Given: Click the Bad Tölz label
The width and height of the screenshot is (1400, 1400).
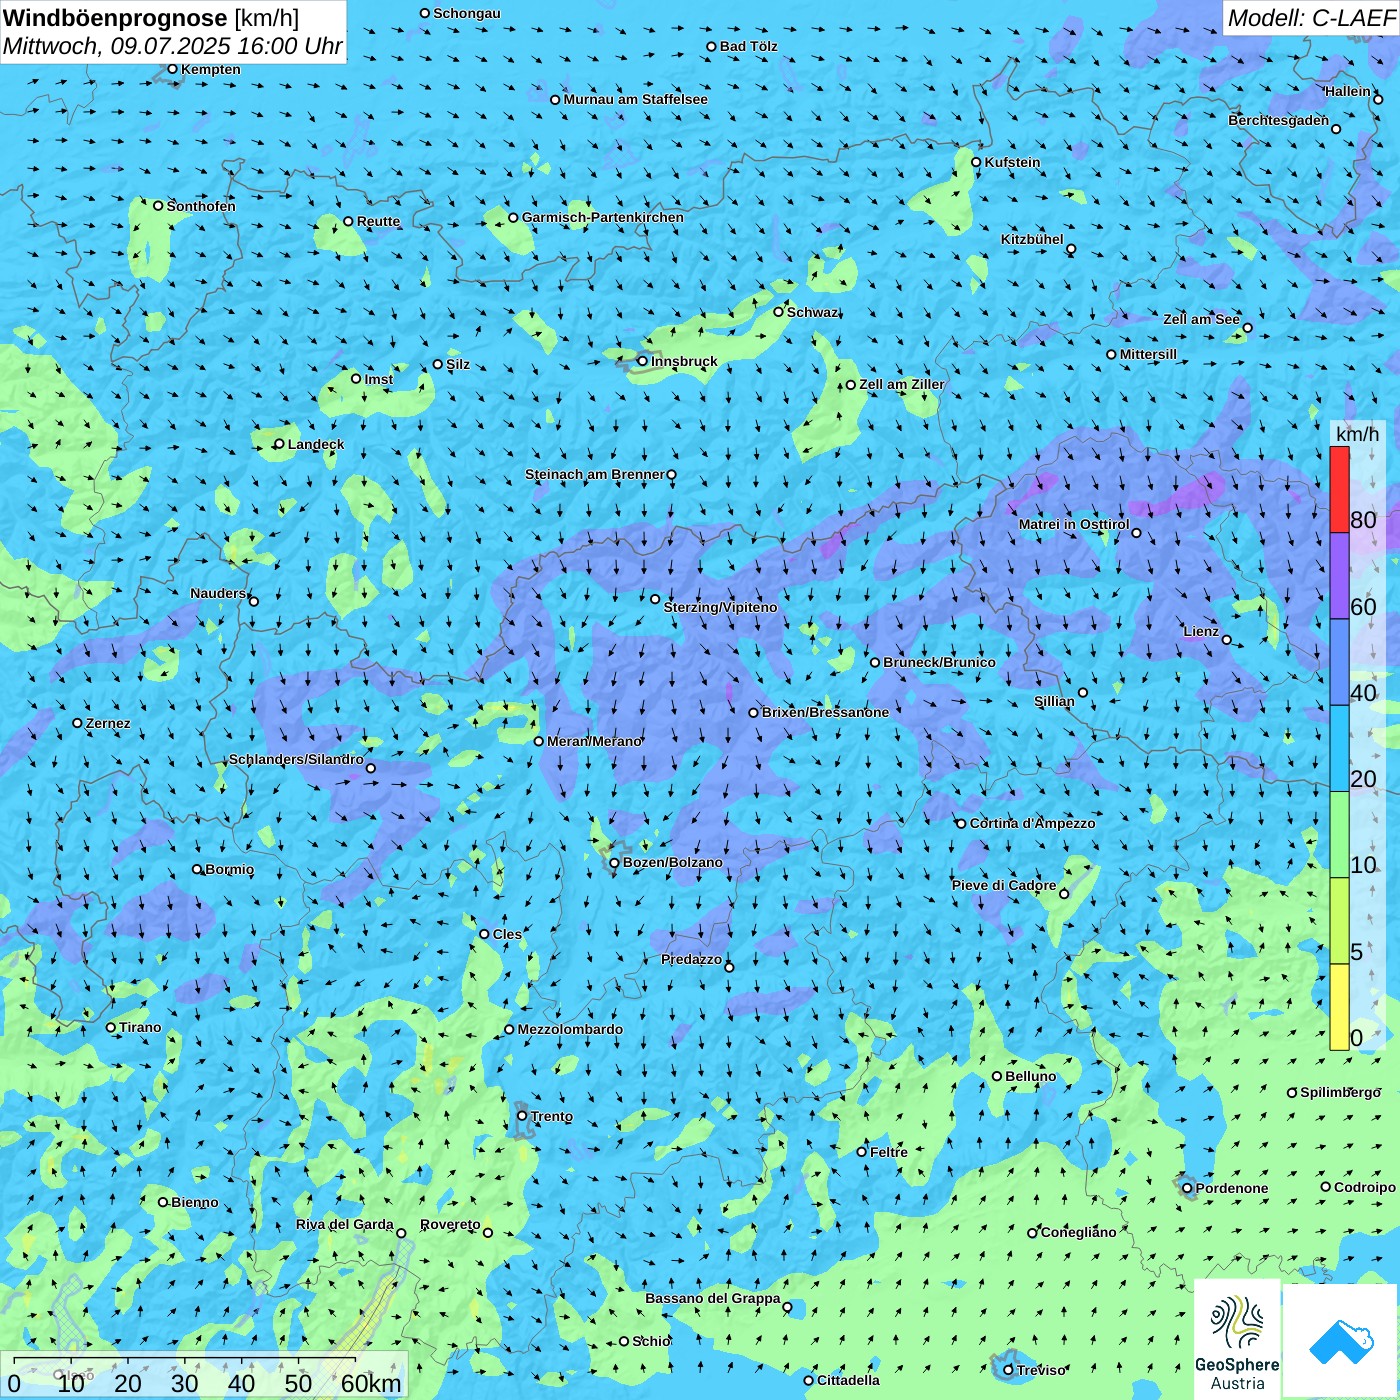Looking at the screenshot, I should [x=748, y=46].
